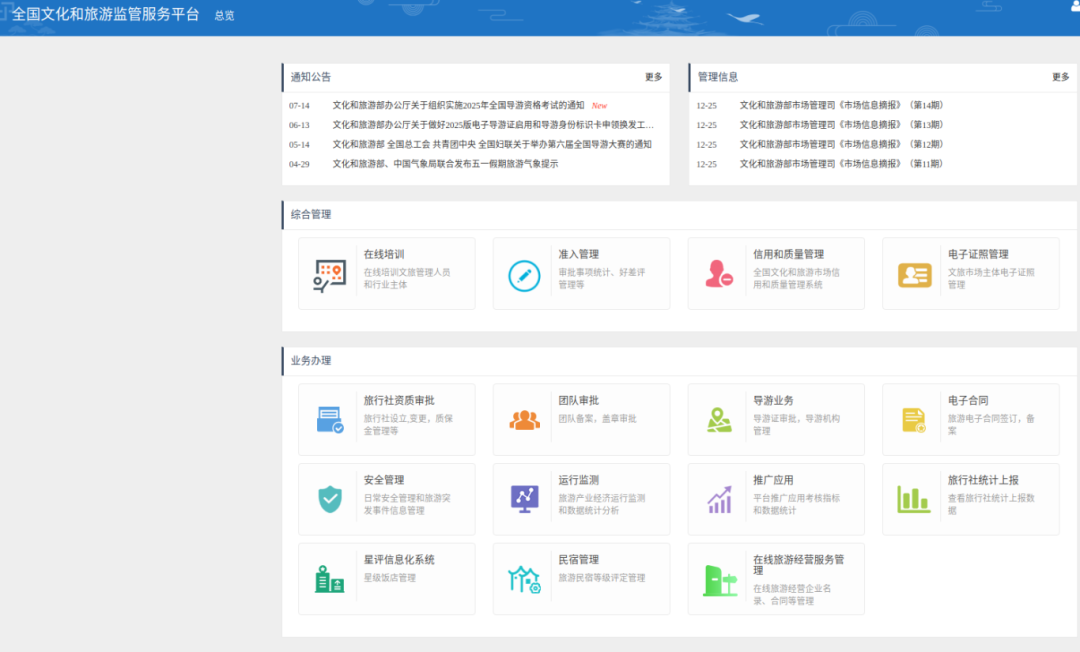This screenshot has width=1080, height=652.
Task: Open 市场信息摘报 第14期 report link
Action: click(x=841, y=105)
